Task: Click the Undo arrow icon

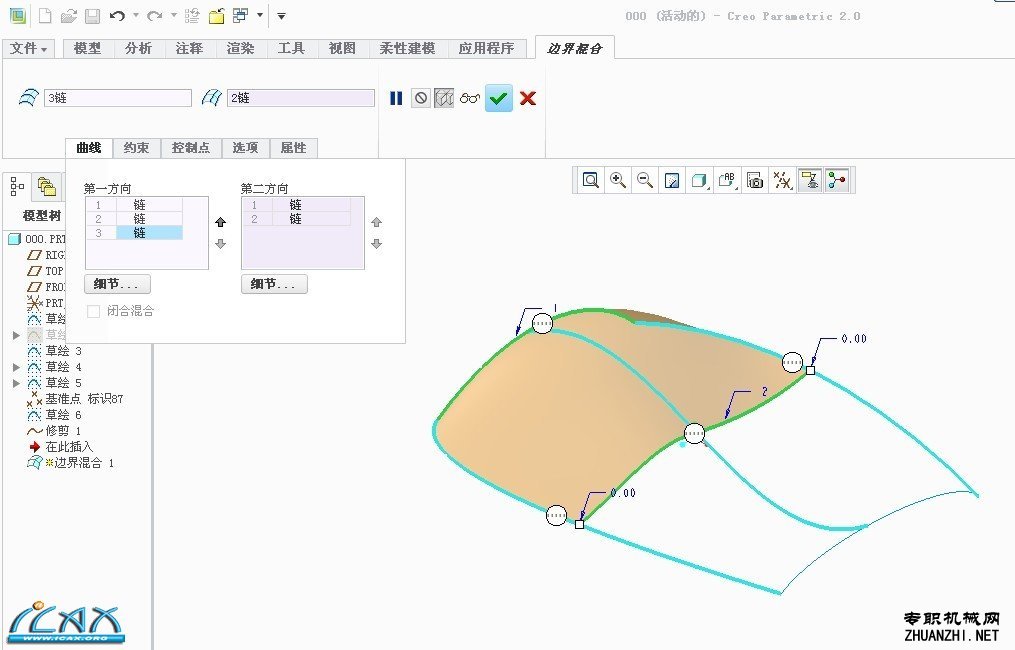Action: coord(117,16)
